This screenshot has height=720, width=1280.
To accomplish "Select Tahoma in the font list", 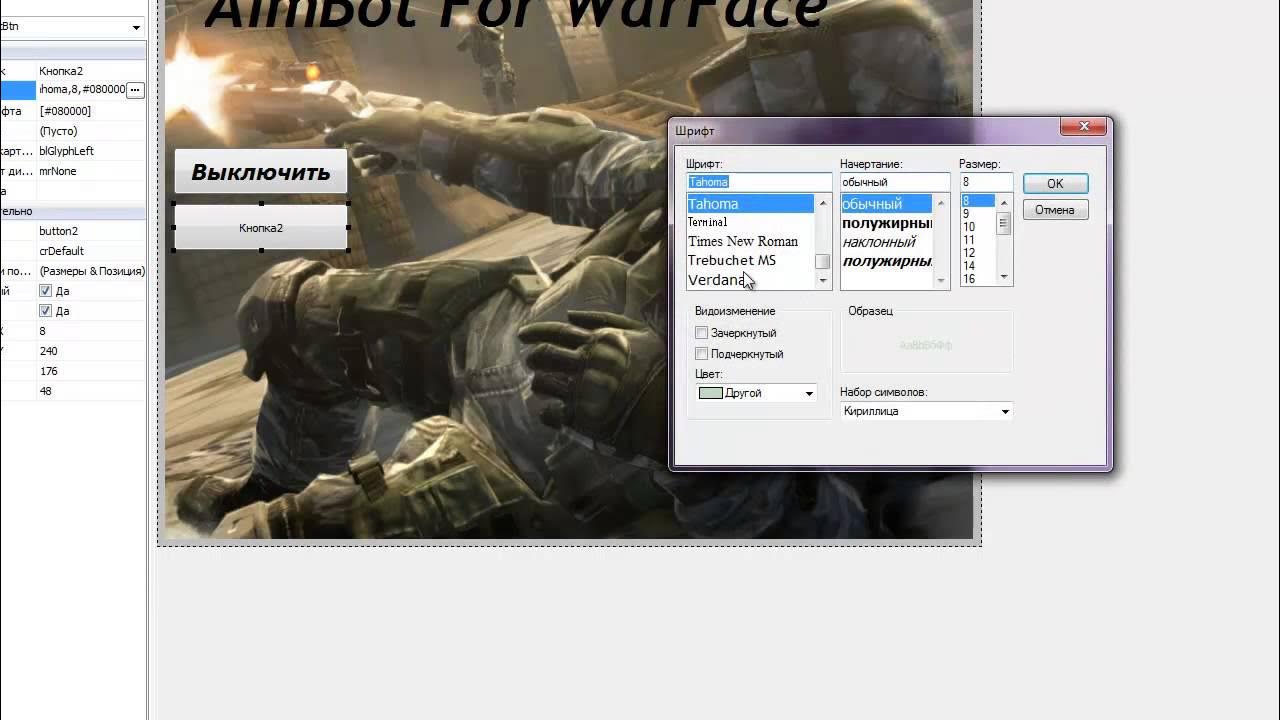I will (750, 204).
